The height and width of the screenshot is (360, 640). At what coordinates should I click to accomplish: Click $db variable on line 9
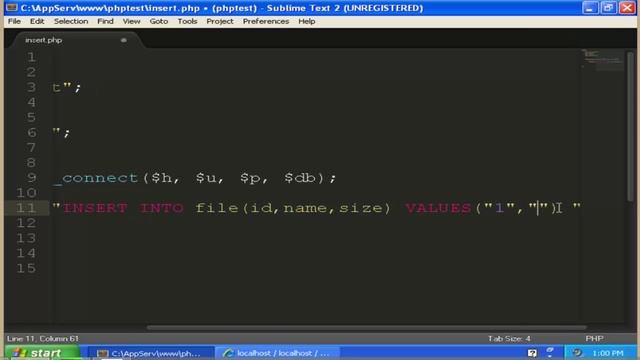click(x=300, y=178)
